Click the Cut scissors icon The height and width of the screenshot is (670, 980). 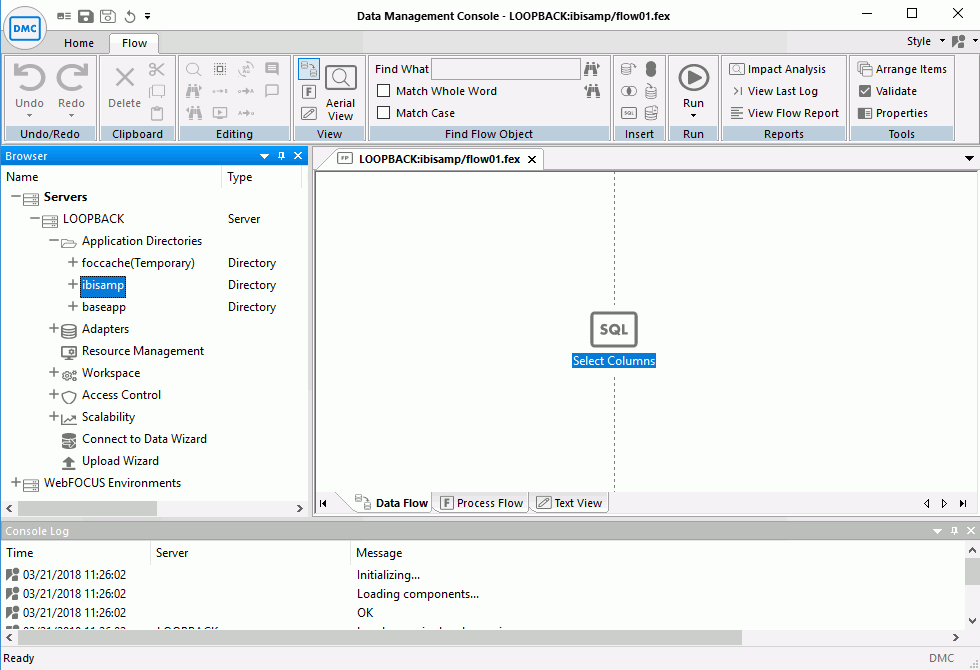click(157, 69)
